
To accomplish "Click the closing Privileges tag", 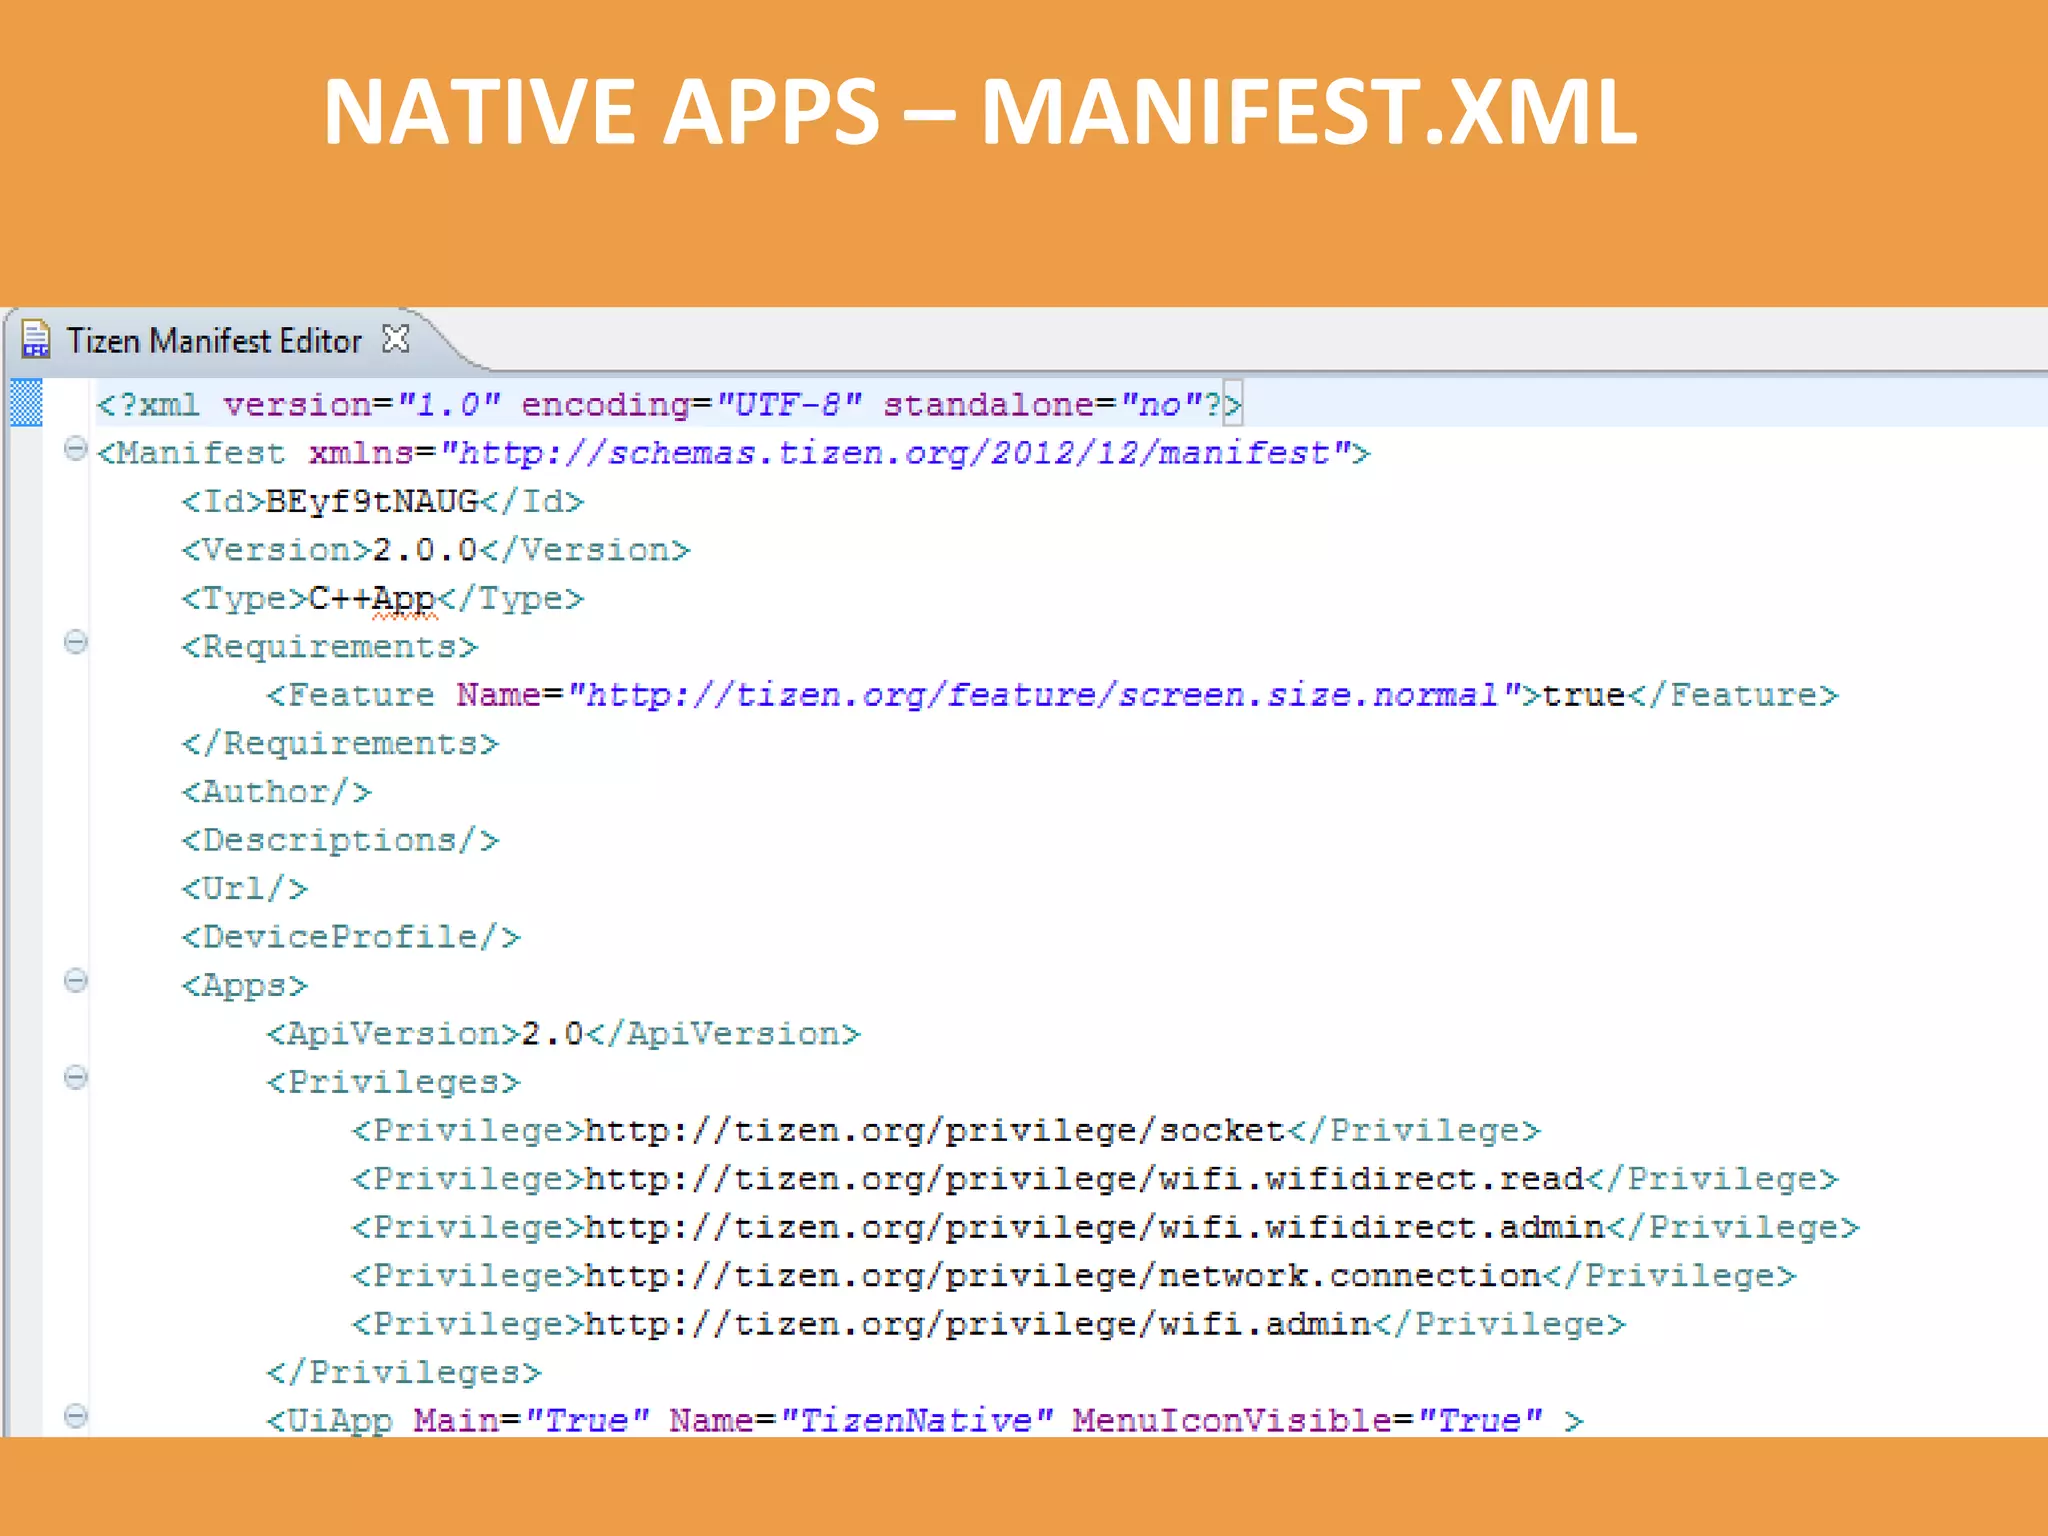I will (404, 1372).
